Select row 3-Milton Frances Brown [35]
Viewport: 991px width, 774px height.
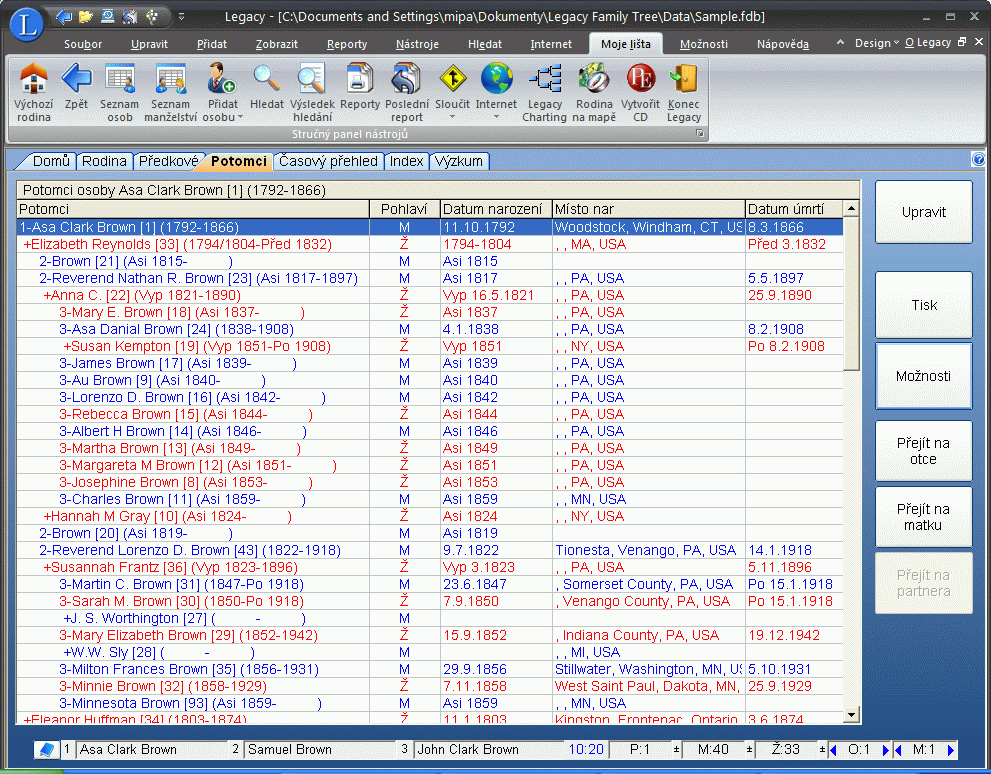[430, 669]
